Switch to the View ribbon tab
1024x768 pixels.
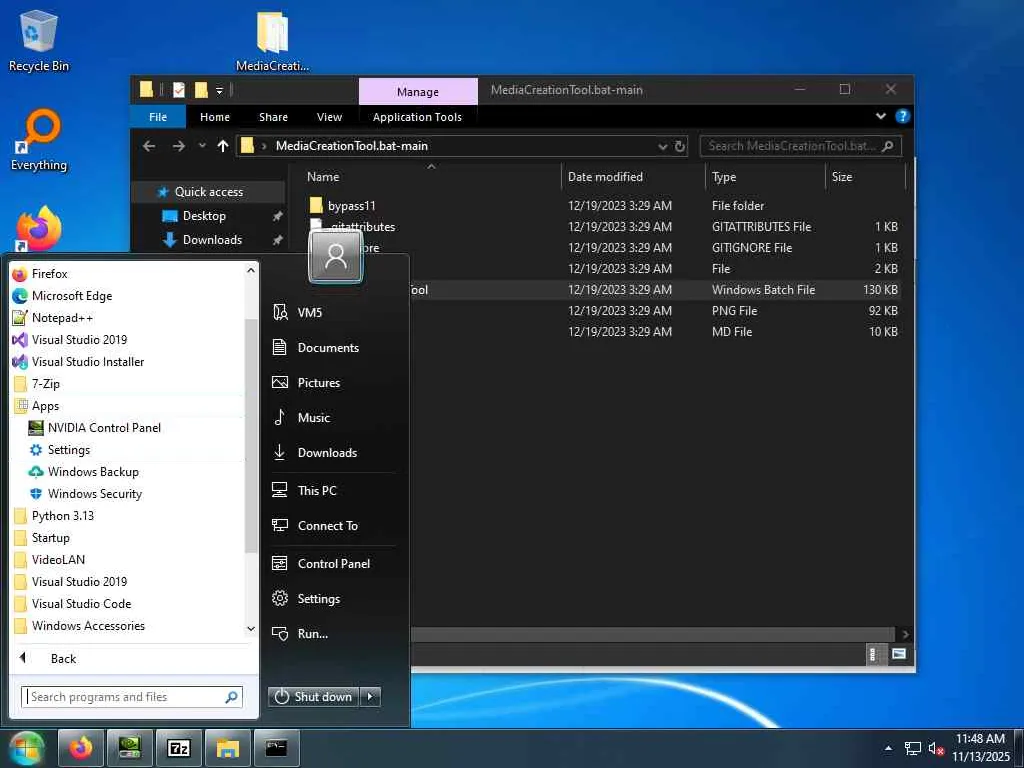coord(329,117)
